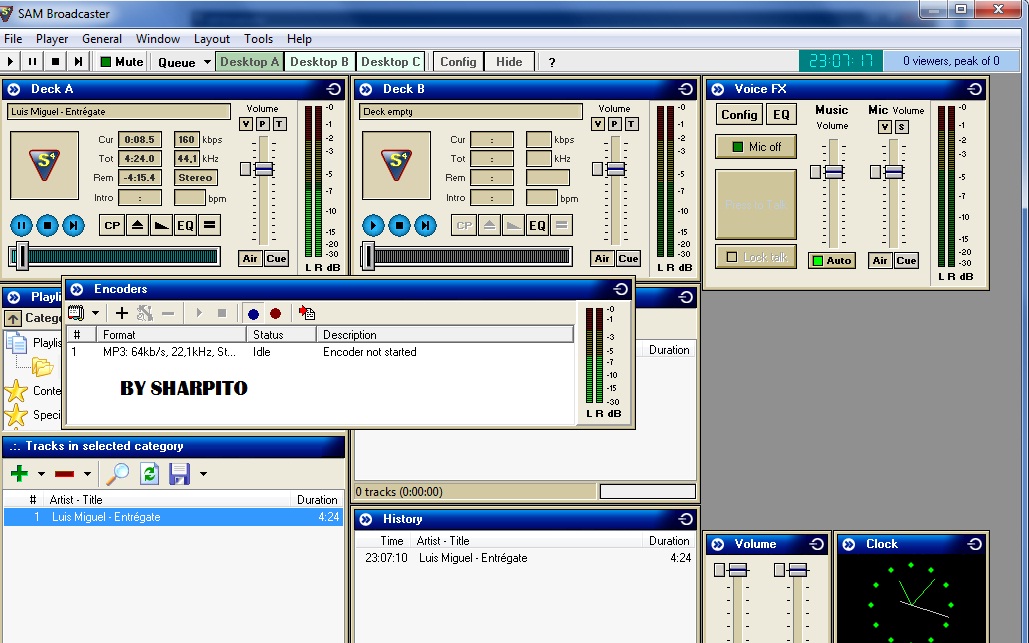Click red dot icon in Encoders toolbar
1029x643 pixels.
[276, 314]
